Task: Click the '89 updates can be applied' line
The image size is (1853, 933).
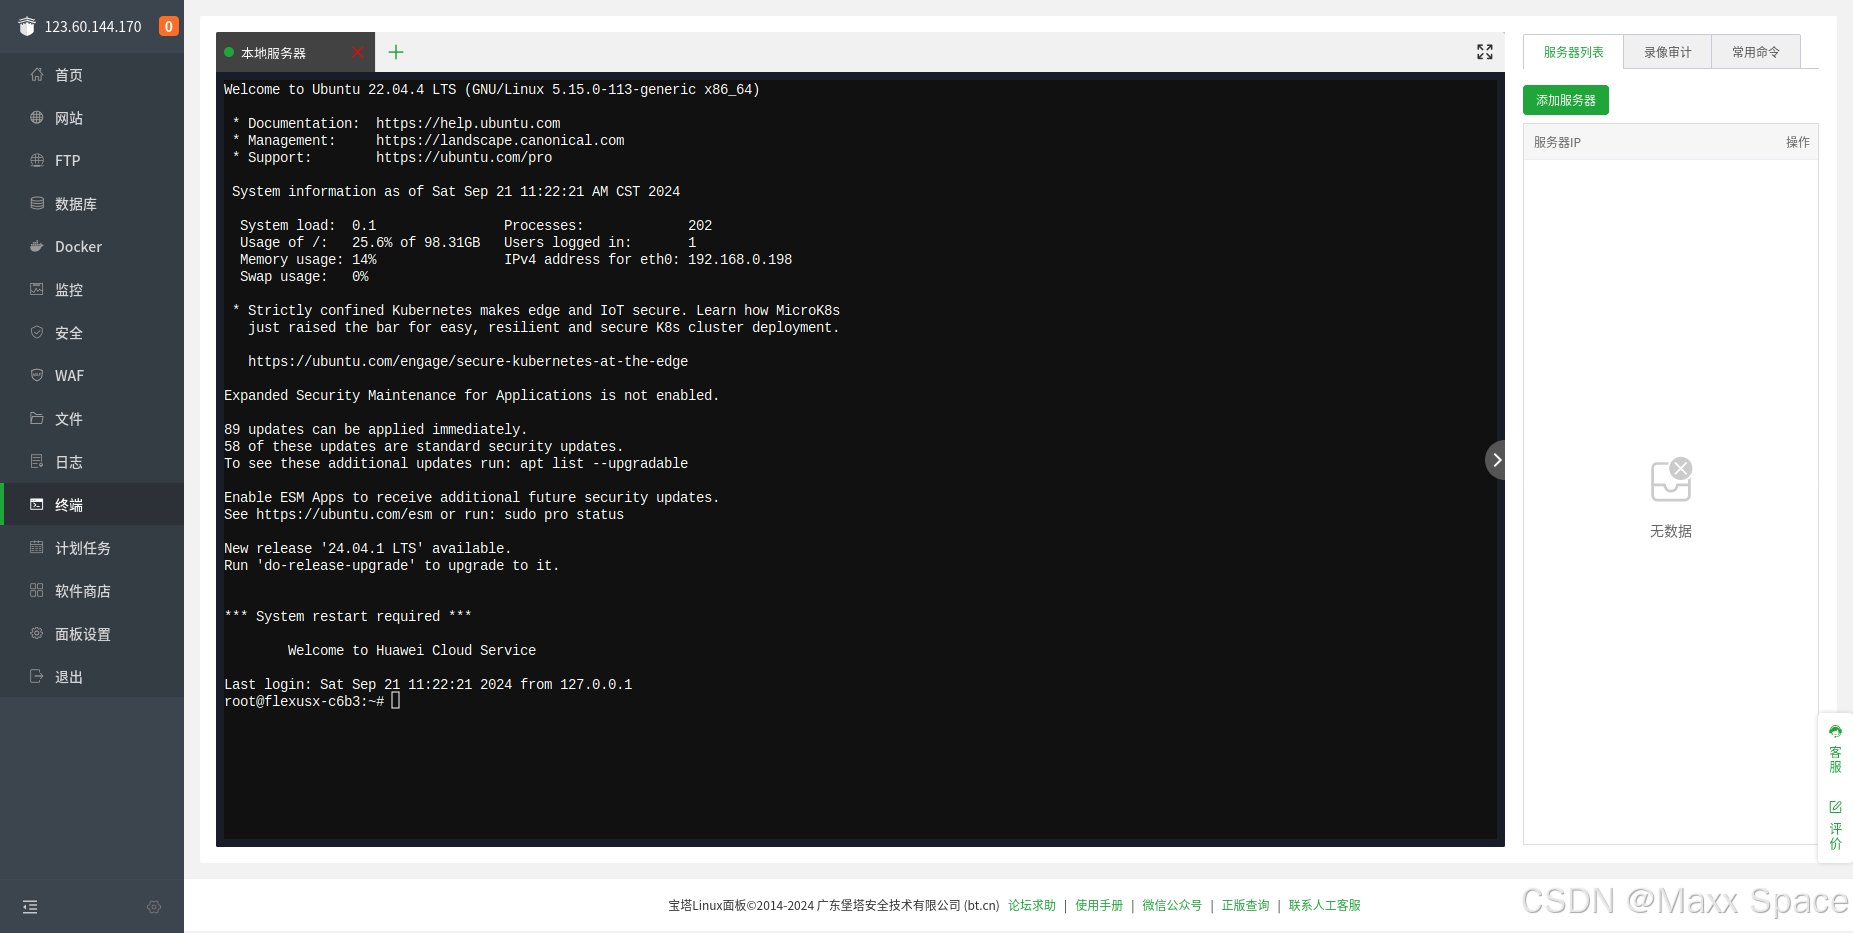Action: (376, 430)
